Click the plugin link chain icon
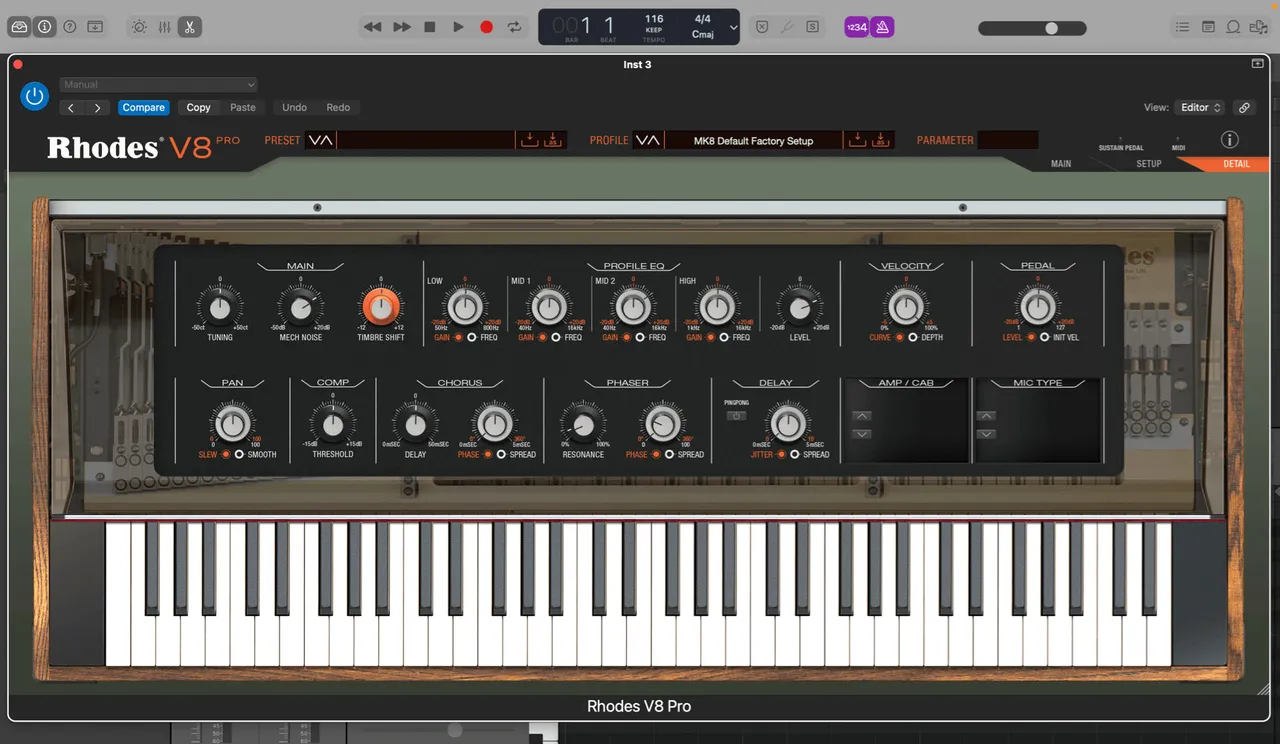 pos(1244,107)
